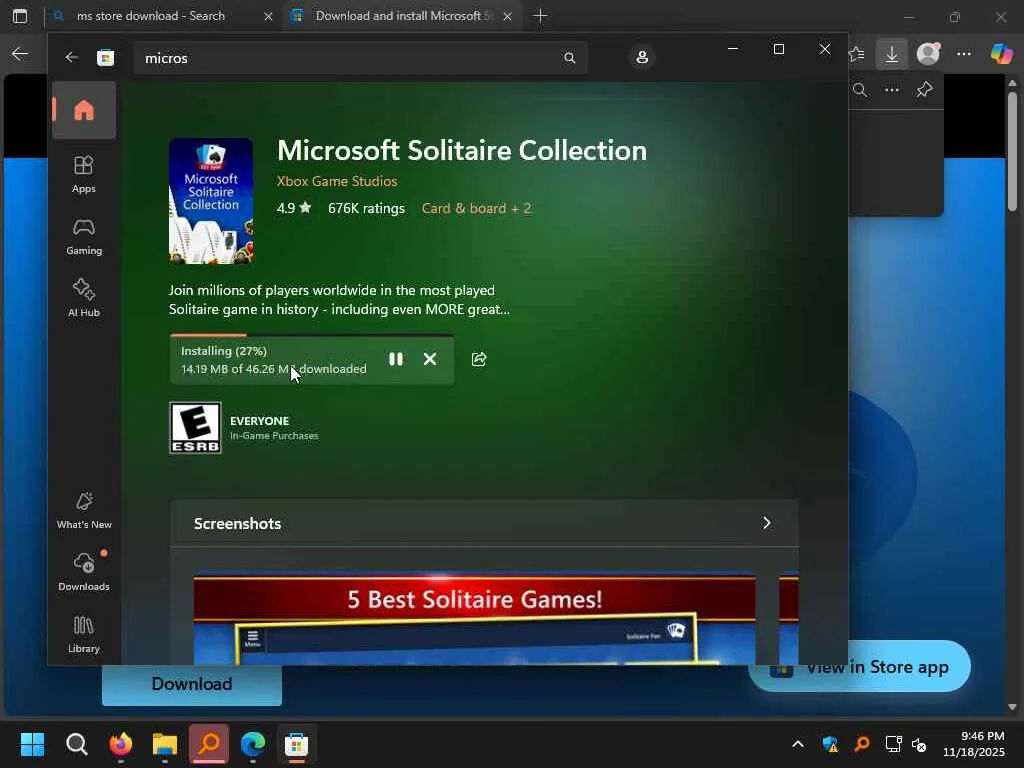Open the taskbar clock and date
Viewport: 1024px width, 768px height.
(x=974, y=744)
